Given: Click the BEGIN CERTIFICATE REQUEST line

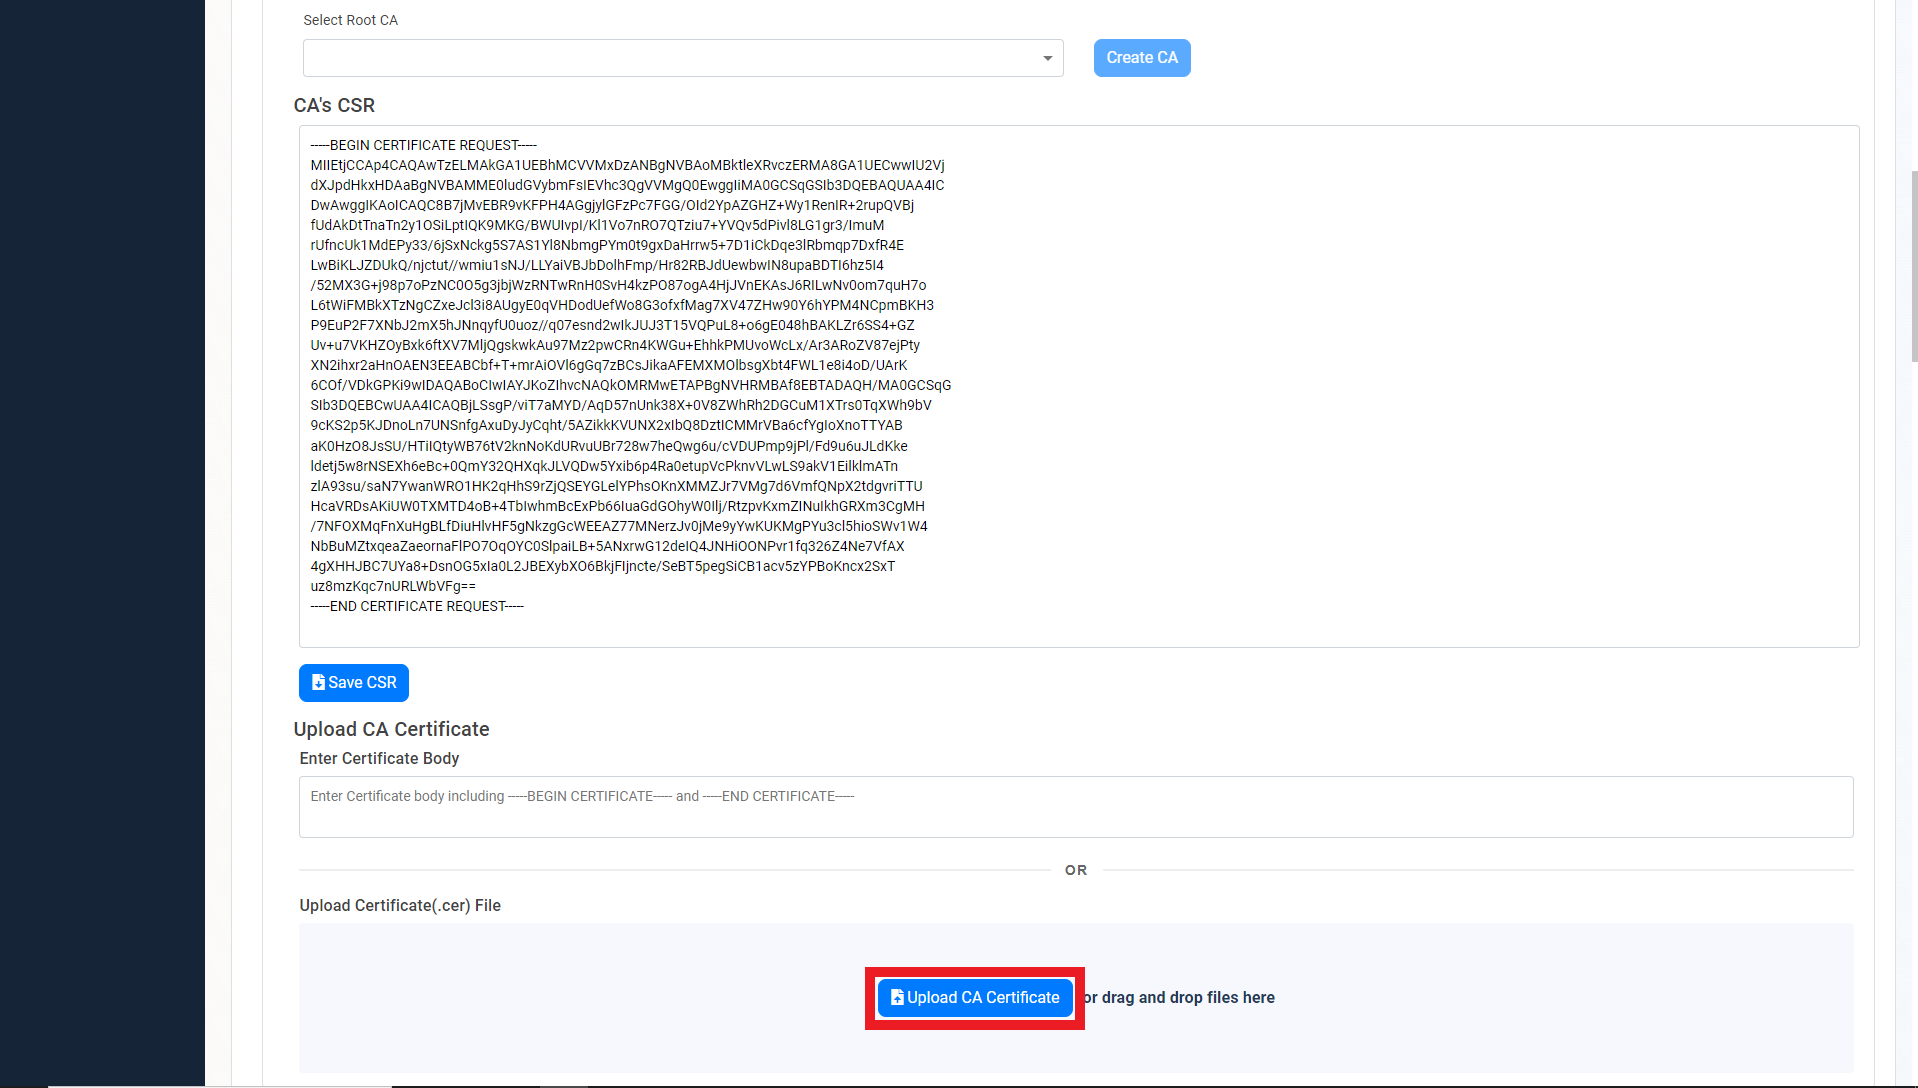Looking at the screenshot, I should 424,145.
